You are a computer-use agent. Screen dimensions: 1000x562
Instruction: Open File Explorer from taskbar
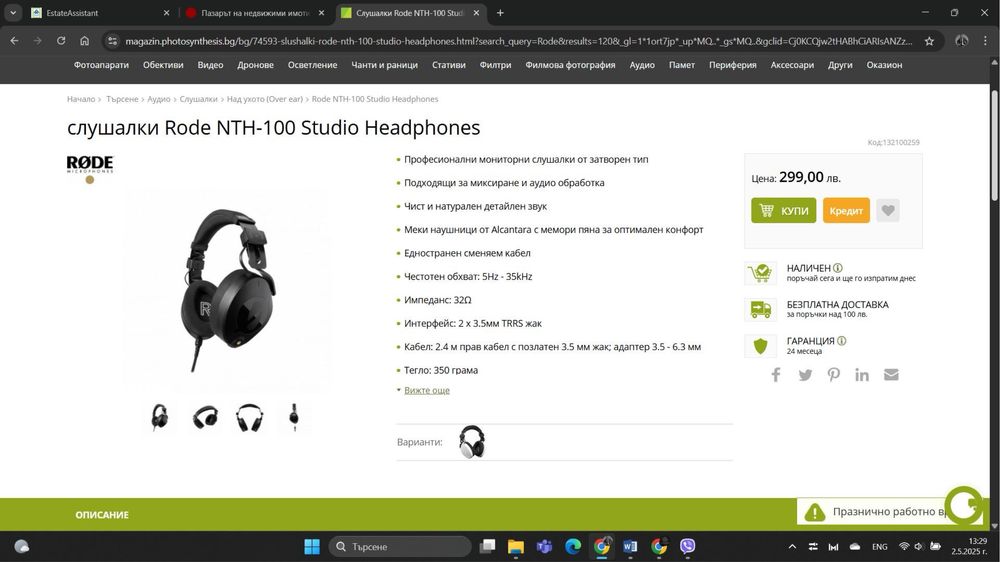click(x=515, y=546)
